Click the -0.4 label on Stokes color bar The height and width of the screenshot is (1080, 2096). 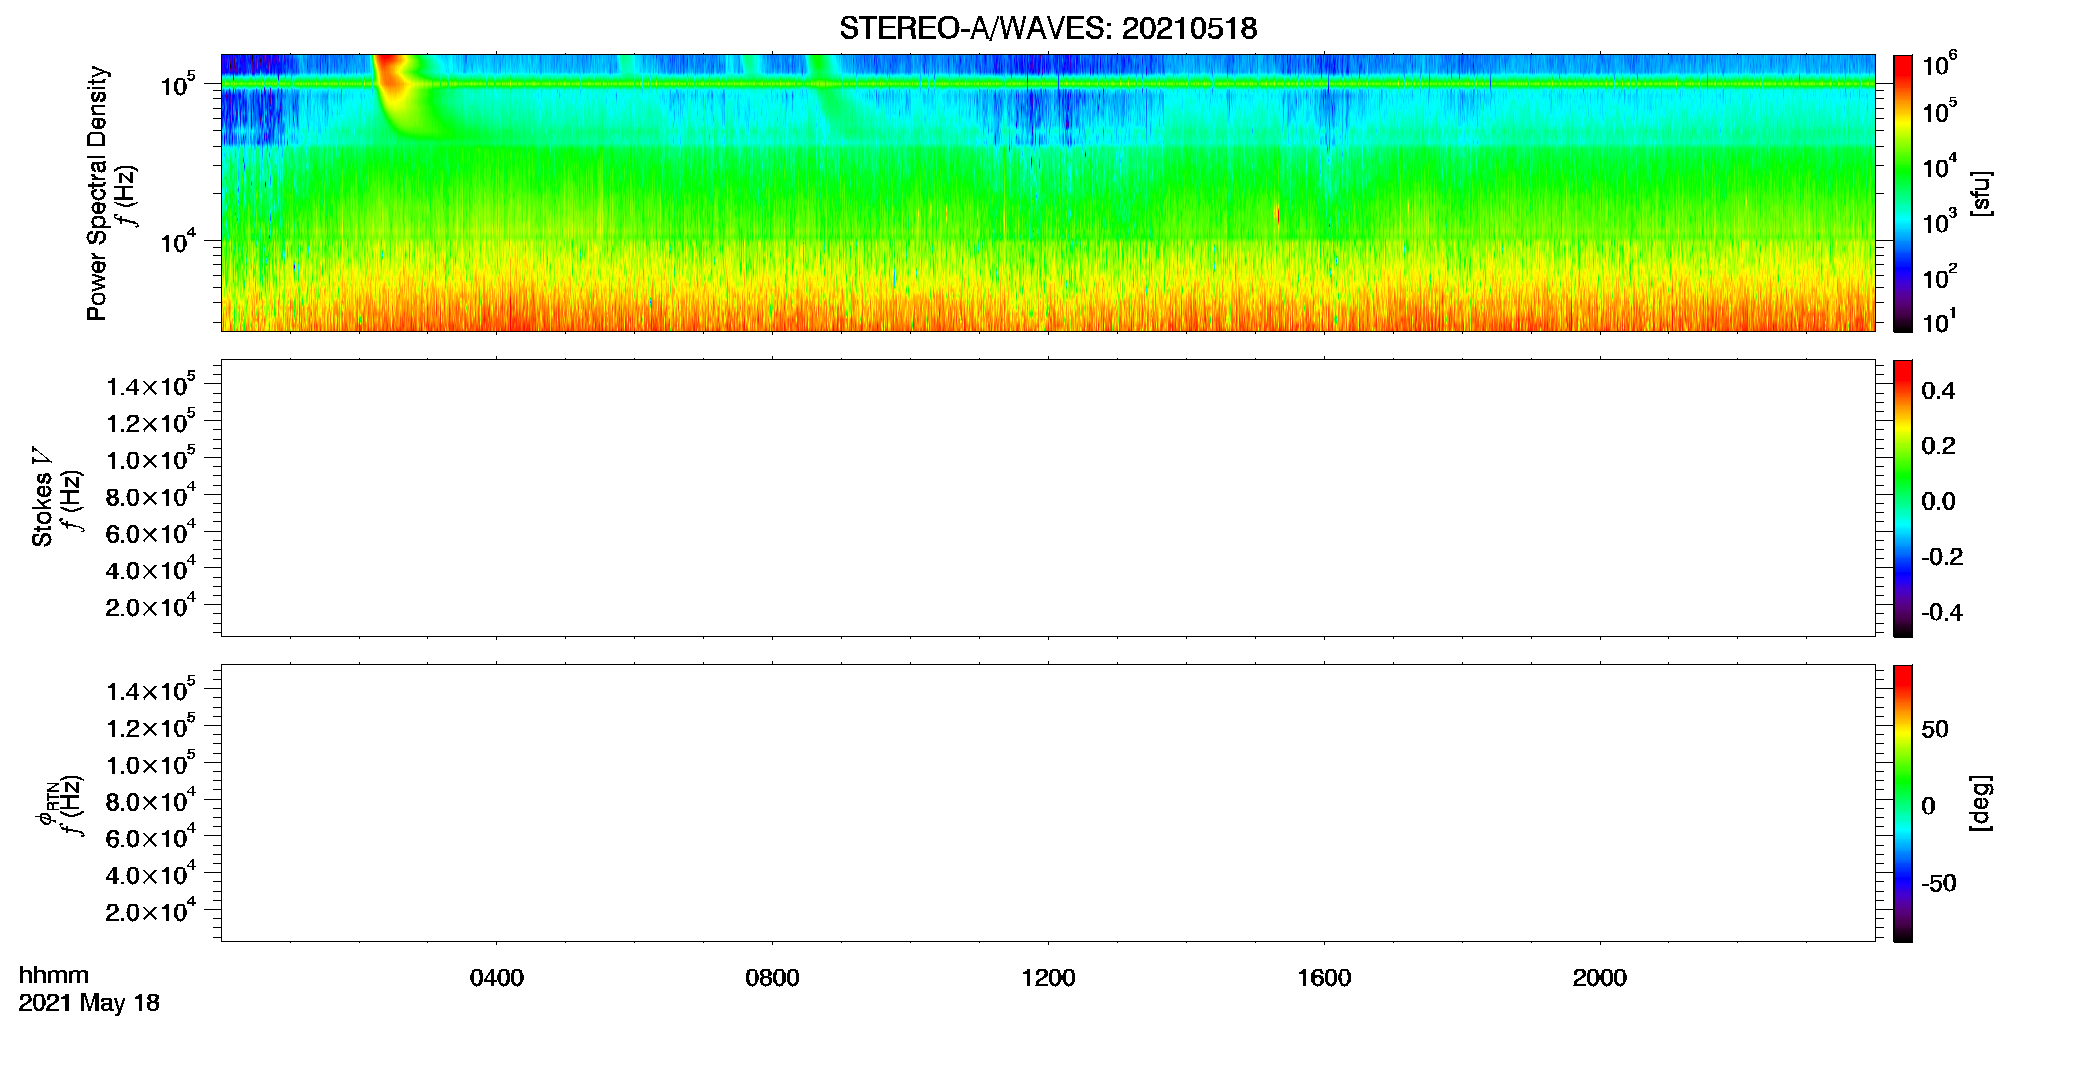pyautogui.click(x=1942, y=612)
